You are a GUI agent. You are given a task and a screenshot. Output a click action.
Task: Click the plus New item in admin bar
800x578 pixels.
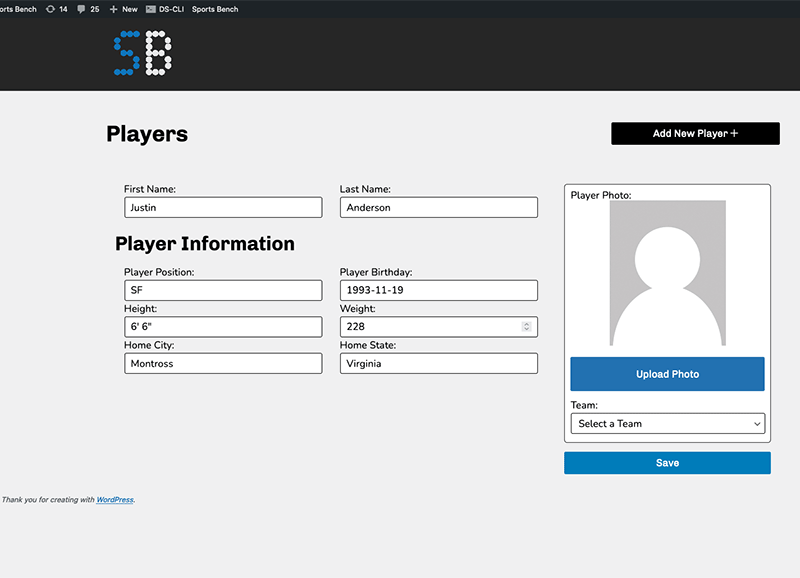pos(123,9)
